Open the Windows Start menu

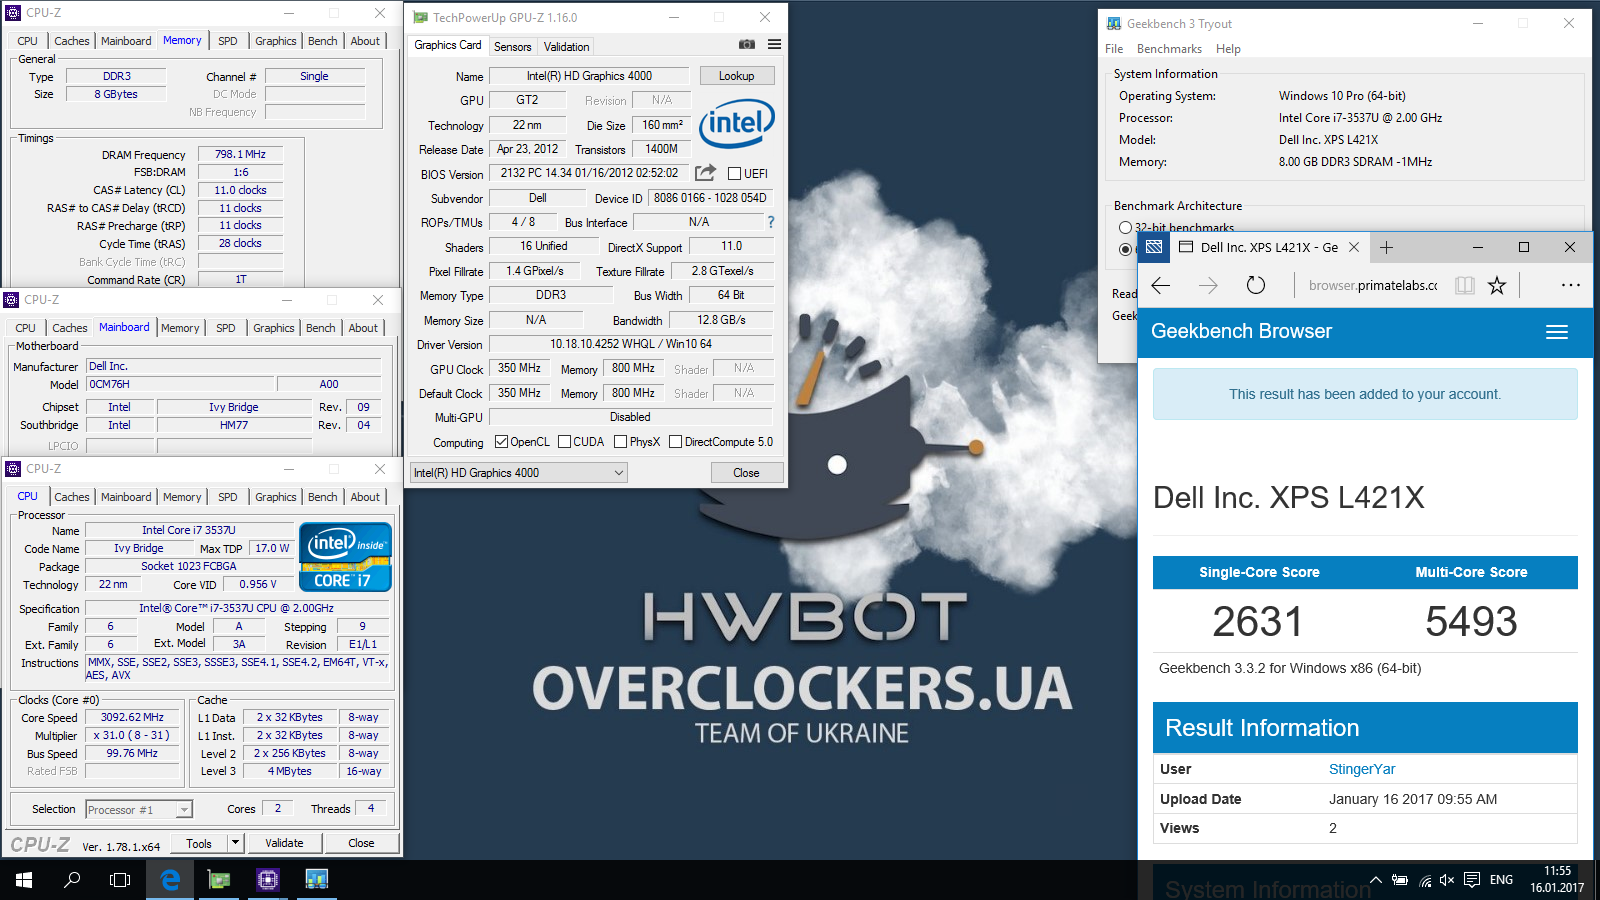click(24, 880)
